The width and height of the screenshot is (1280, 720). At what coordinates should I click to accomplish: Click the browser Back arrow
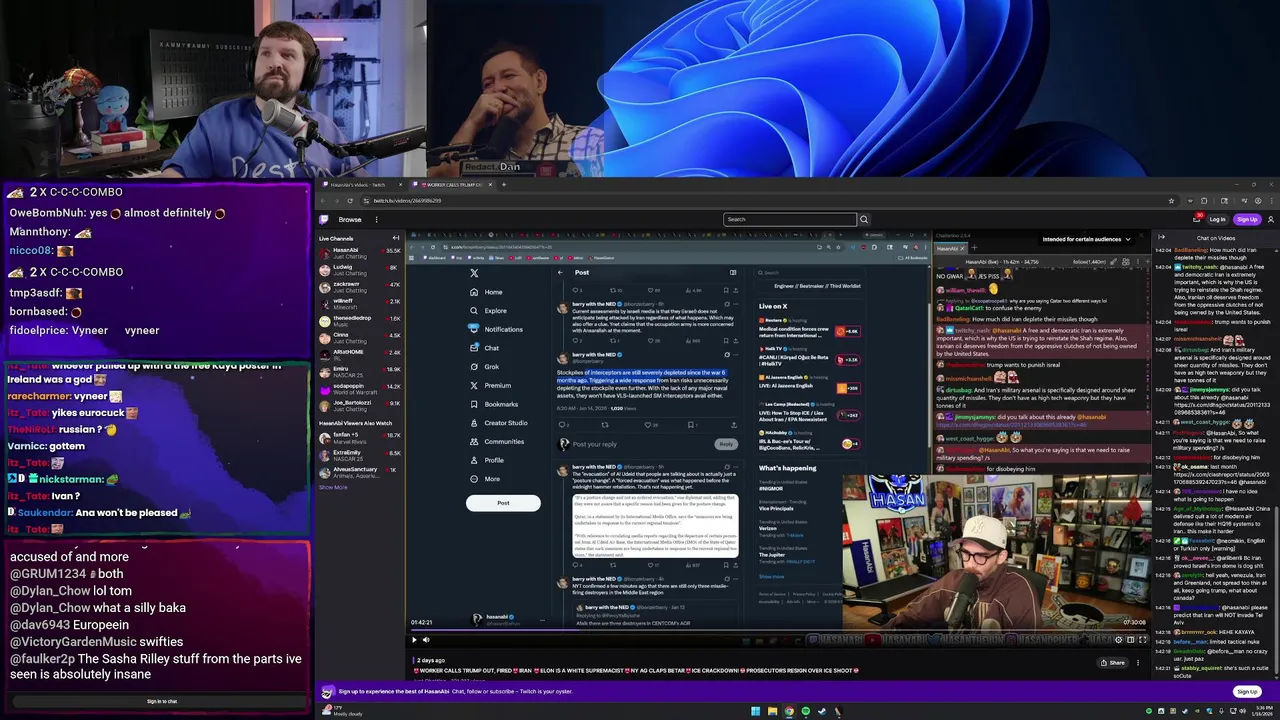tap(323, 201)
